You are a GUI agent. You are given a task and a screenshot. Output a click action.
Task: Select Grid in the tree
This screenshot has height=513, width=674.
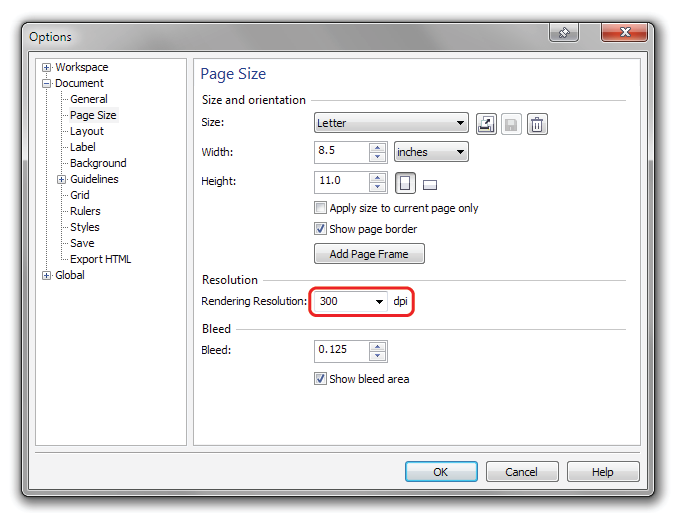[x=80, y=195]
